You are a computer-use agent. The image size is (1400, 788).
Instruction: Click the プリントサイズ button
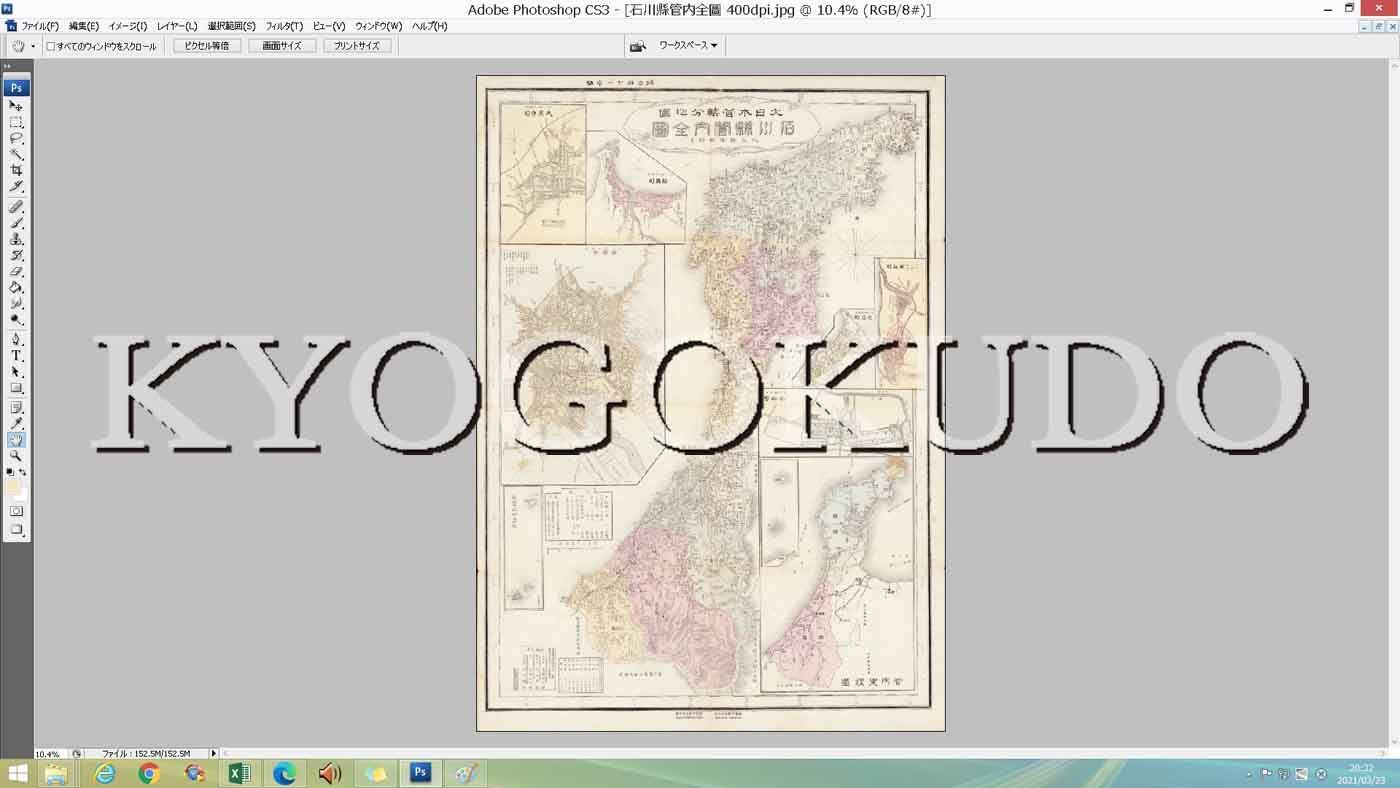(x=357, y=46)
